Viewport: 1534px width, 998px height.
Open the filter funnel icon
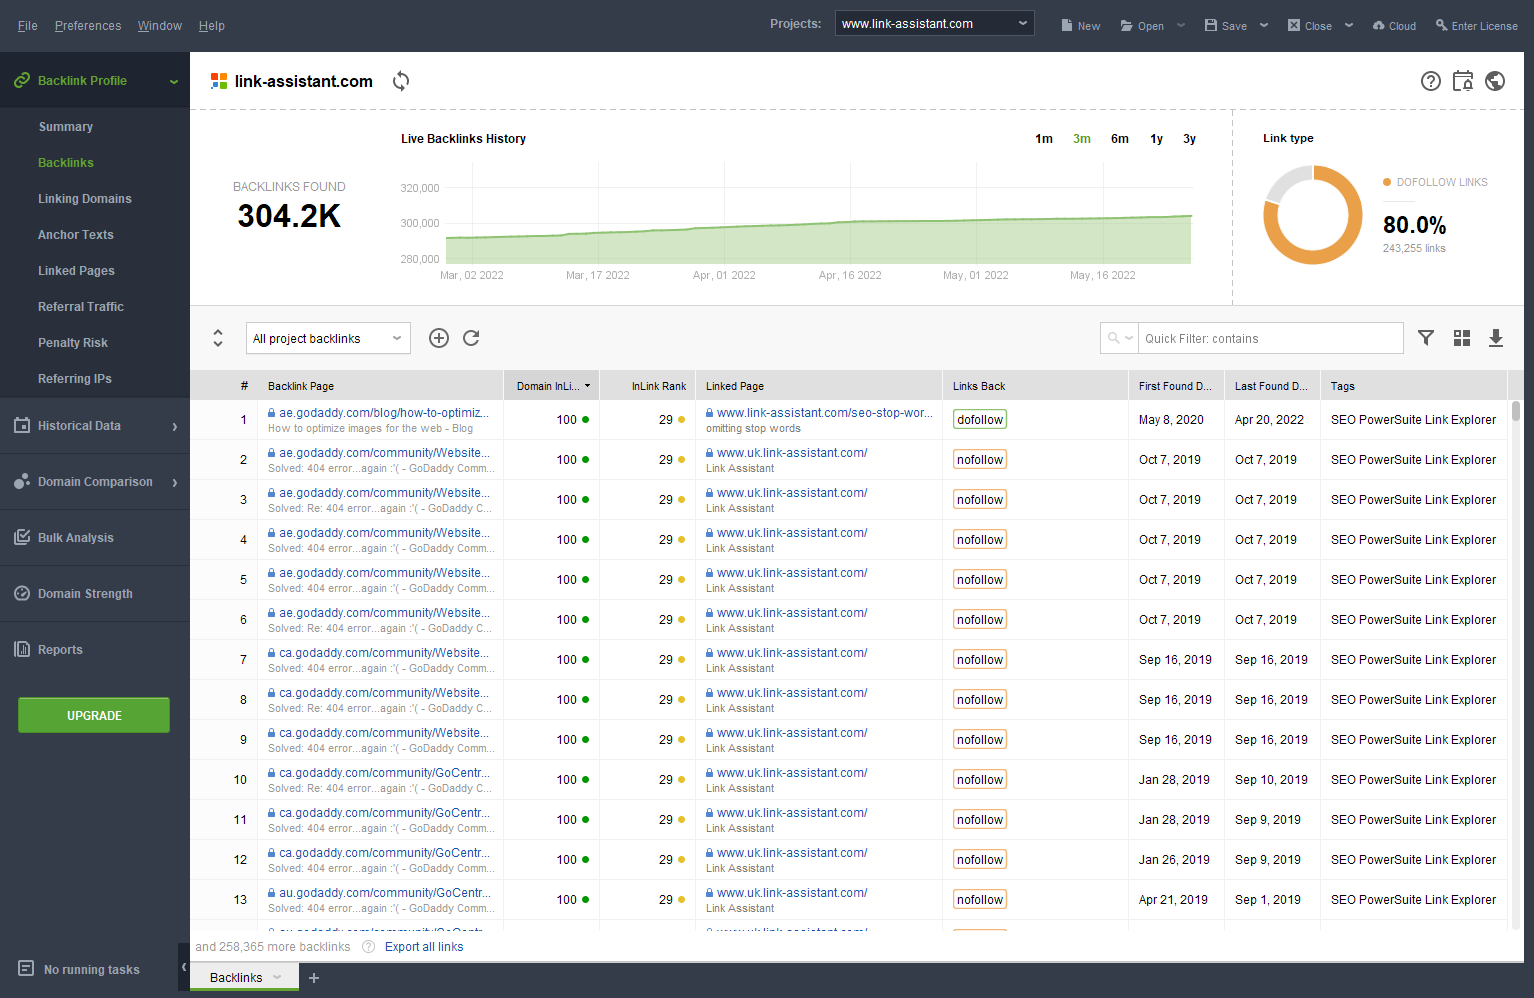(1426, 338)
